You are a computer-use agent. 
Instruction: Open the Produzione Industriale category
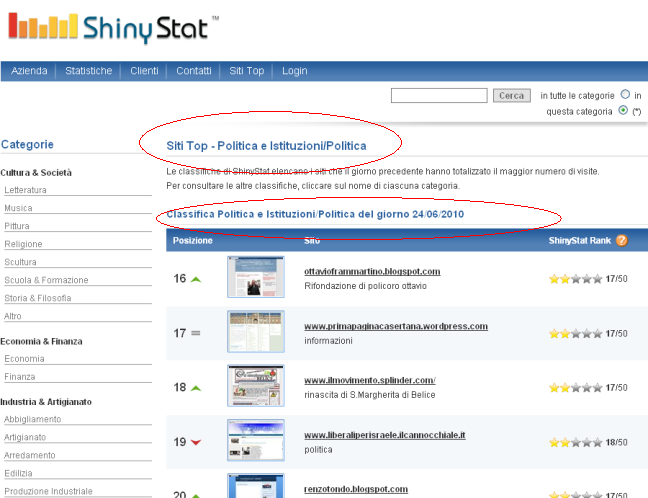pos(48,491)
